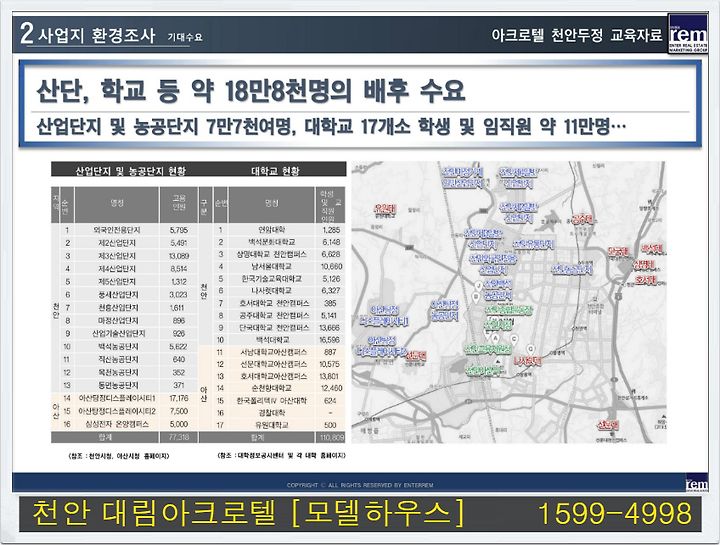This screenshot has height=545, width=720.
Task: Click the red 나사렛대 map label
Action: 527,361
